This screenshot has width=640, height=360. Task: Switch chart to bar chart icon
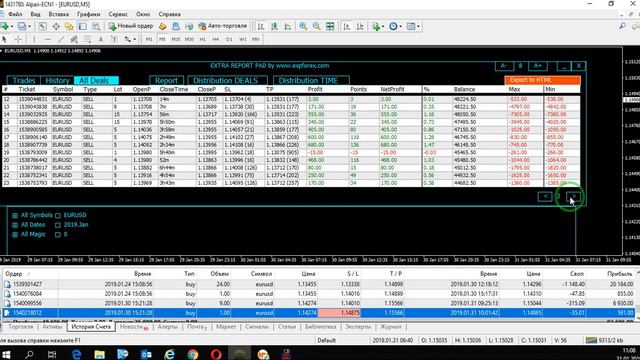(261, 26)
